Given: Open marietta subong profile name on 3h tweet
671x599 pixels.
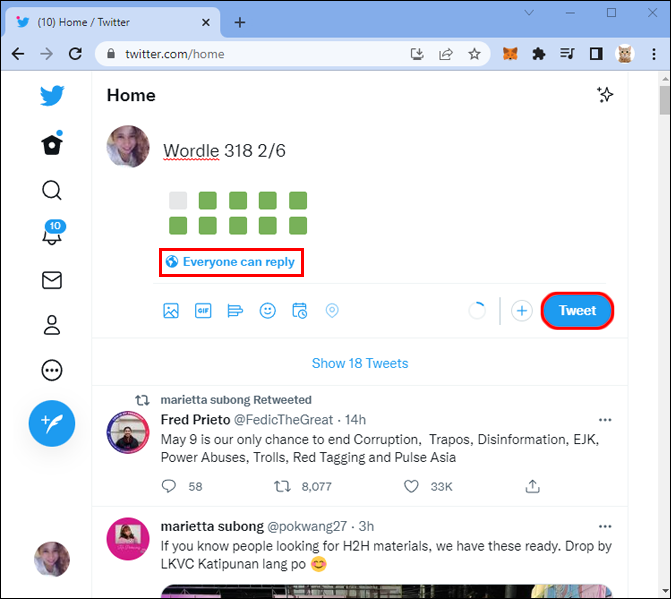Looking at the screenshot, I should click(x=212, y=526).
